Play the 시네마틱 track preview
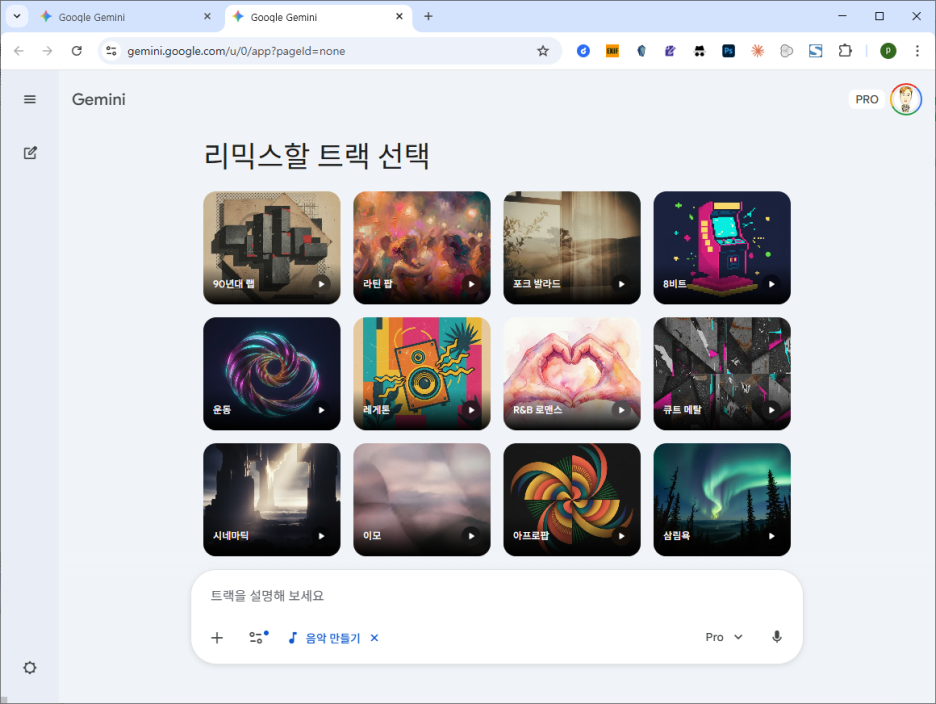Viewport: 936px width, 704px height. tap(321, 536)
